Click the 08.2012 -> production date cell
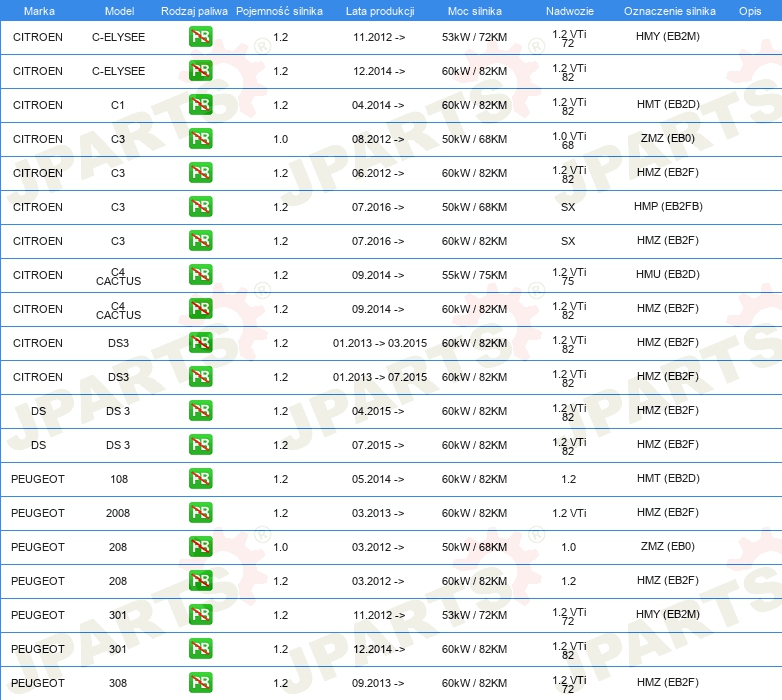Viewport: 782px width, 700px height. (x=378, y=139)
